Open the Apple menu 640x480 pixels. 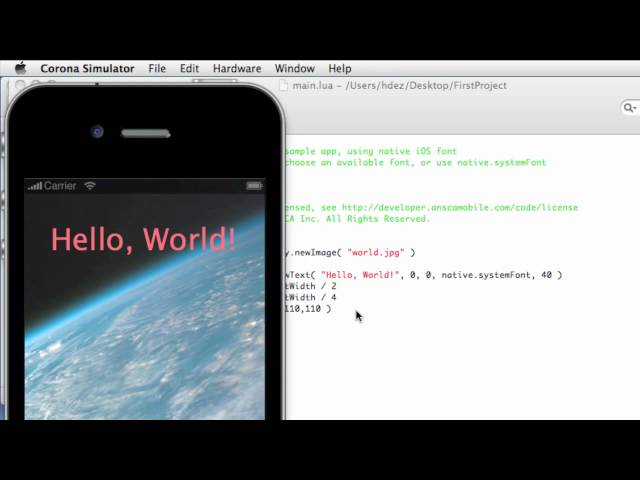(21, 68)
